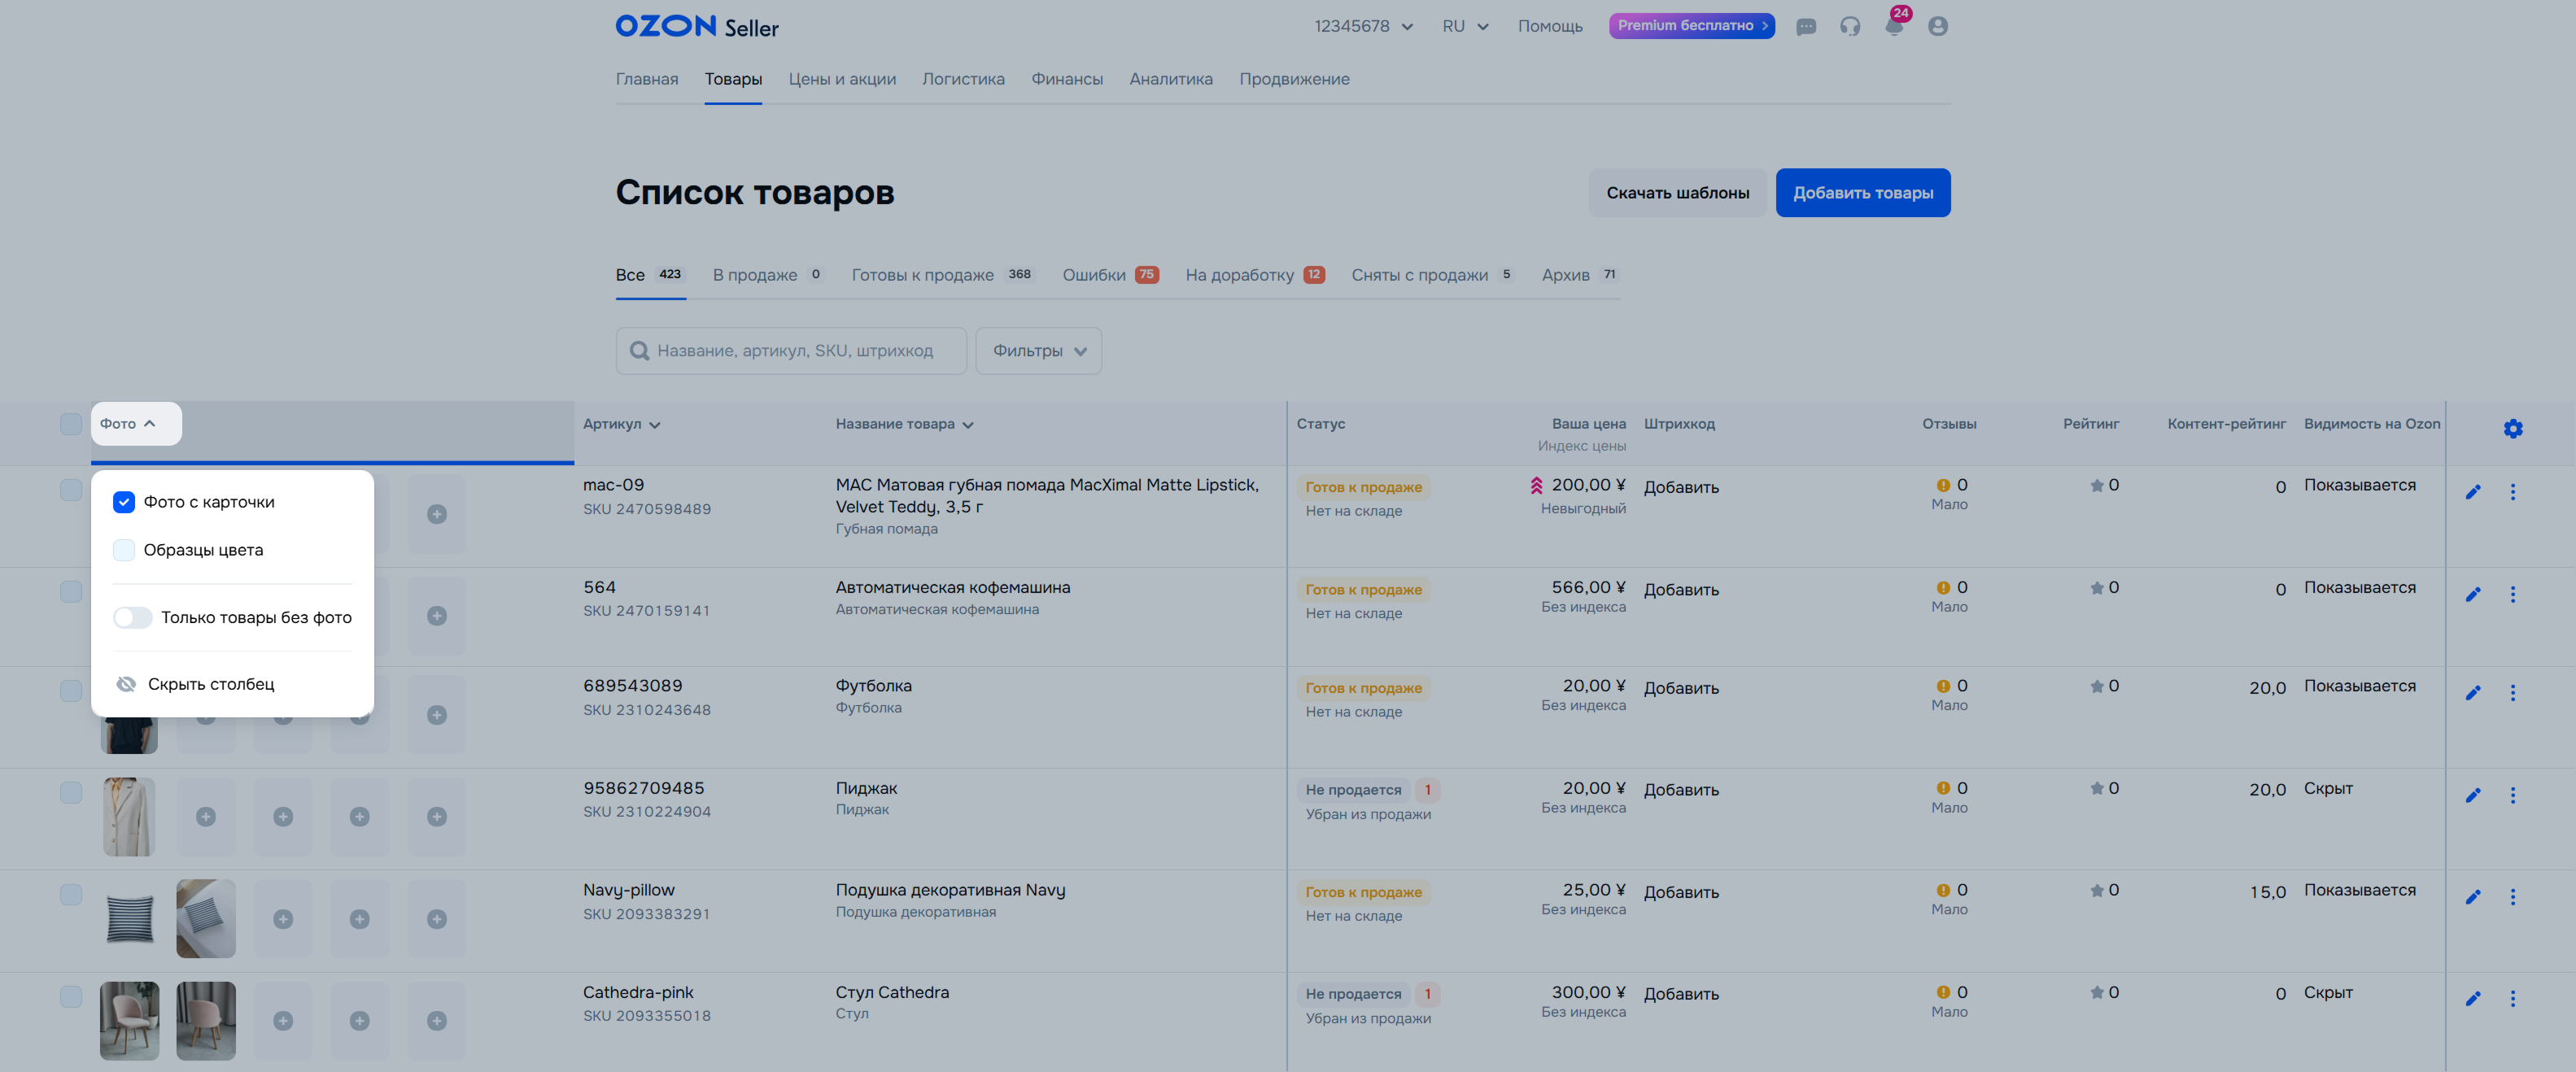The height and width of the screenshot is (1072, 2576).
Task: Click Добавить barcode for mac-09
Action: [1681, 487]
